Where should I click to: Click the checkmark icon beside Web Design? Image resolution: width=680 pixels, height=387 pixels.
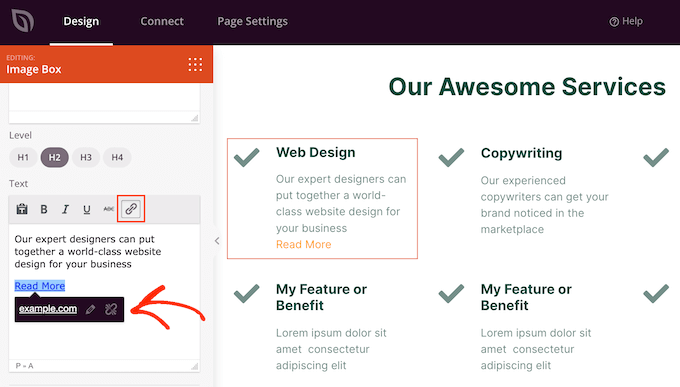pyautogui.click(x=246, y=157)
